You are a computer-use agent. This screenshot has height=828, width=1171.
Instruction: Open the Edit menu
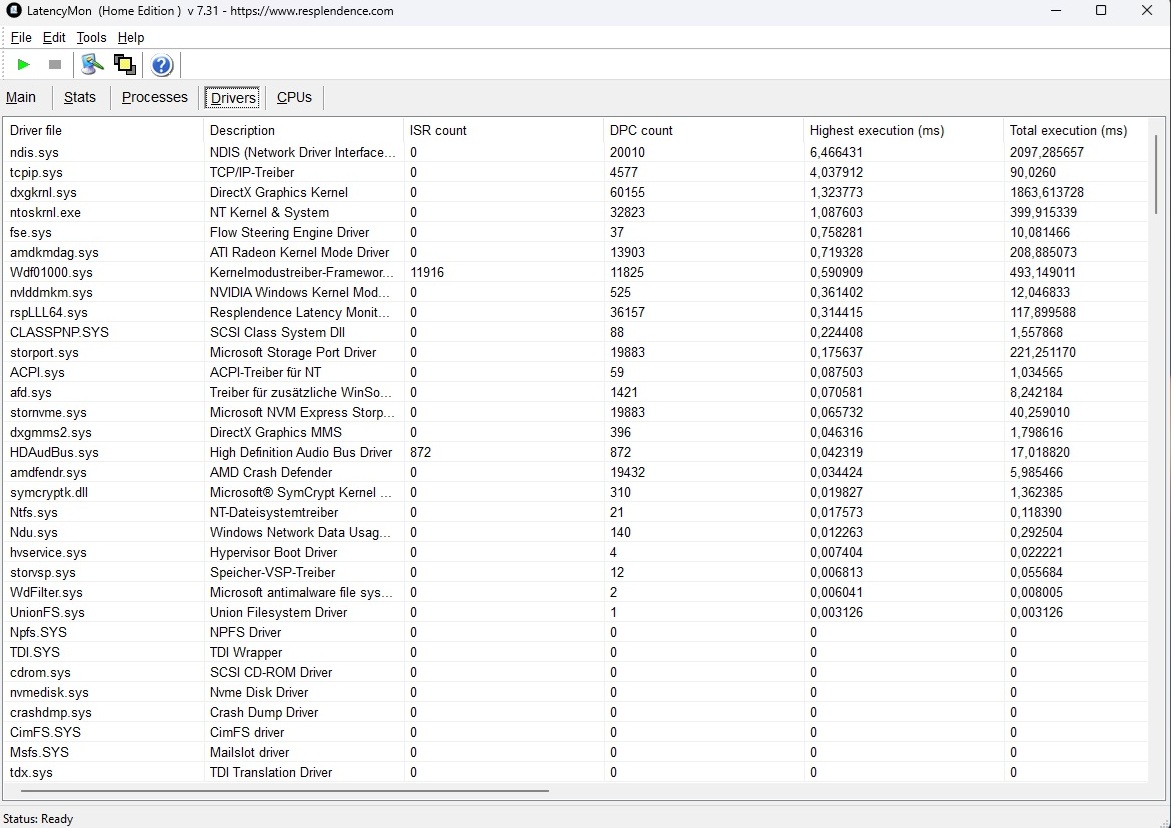(54, 37)
